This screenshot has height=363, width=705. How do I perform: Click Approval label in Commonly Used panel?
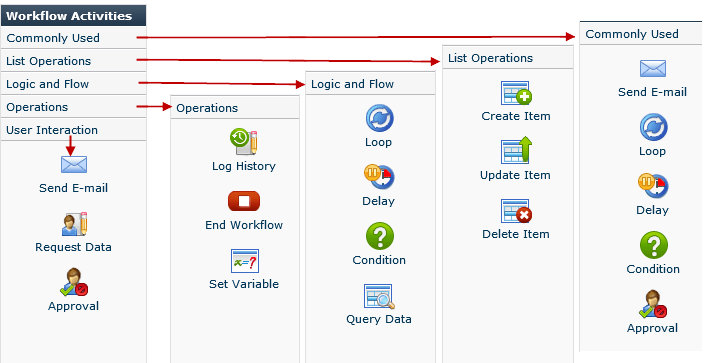(x=652, y=328)
